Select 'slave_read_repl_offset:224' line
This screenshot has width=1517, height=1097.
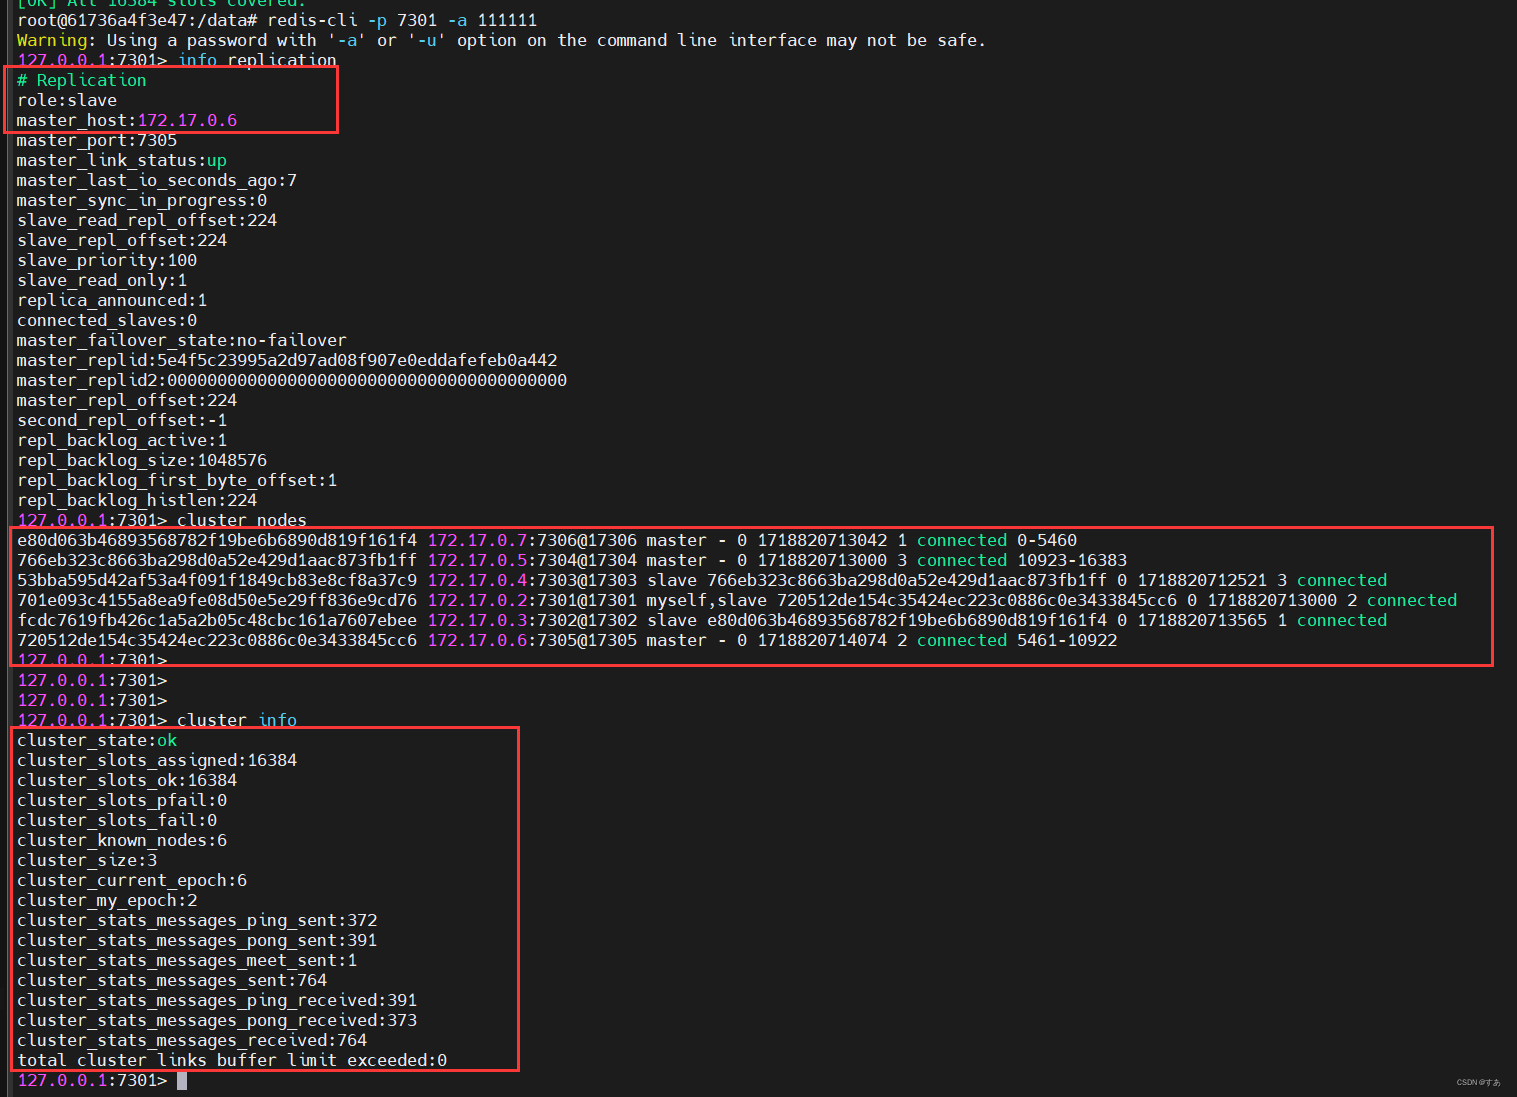[147, 220]
